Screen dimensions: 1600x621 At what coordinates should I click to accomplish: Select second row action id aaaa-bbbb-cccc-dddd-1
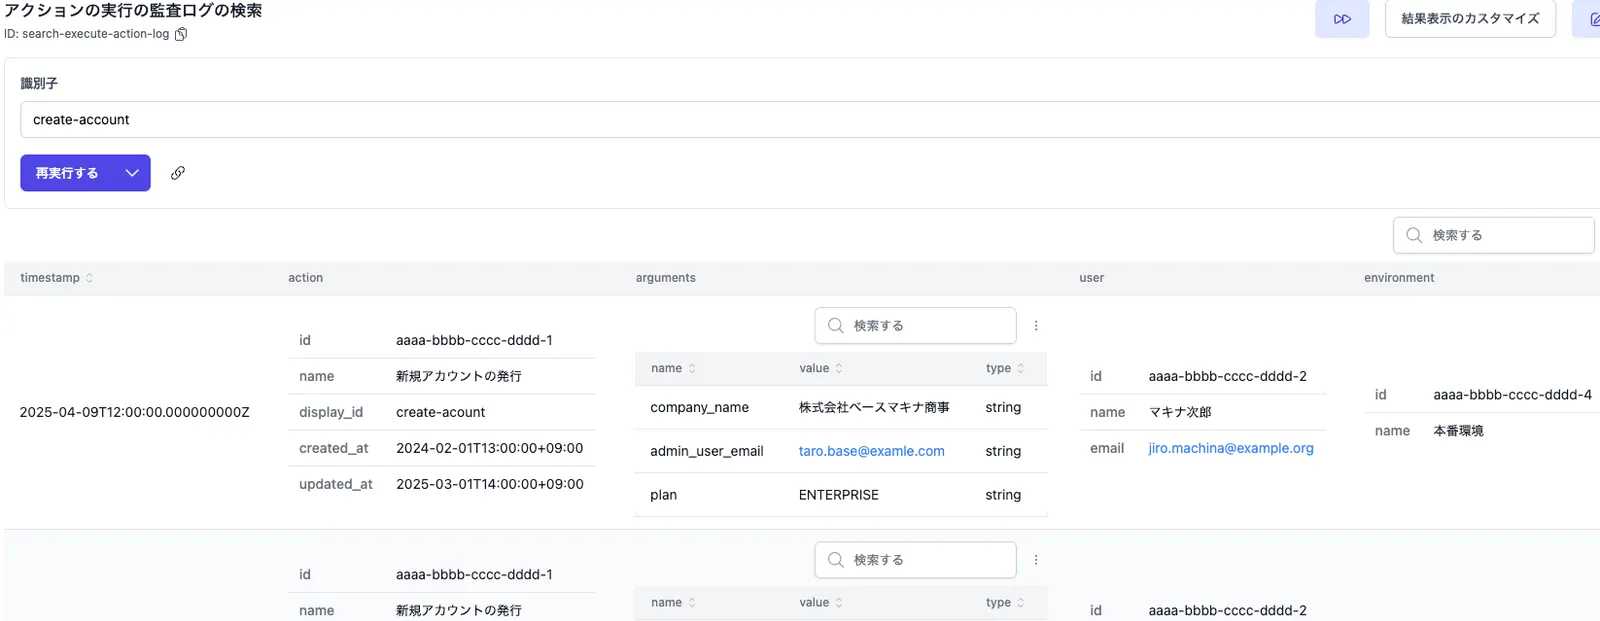(474, 574)
